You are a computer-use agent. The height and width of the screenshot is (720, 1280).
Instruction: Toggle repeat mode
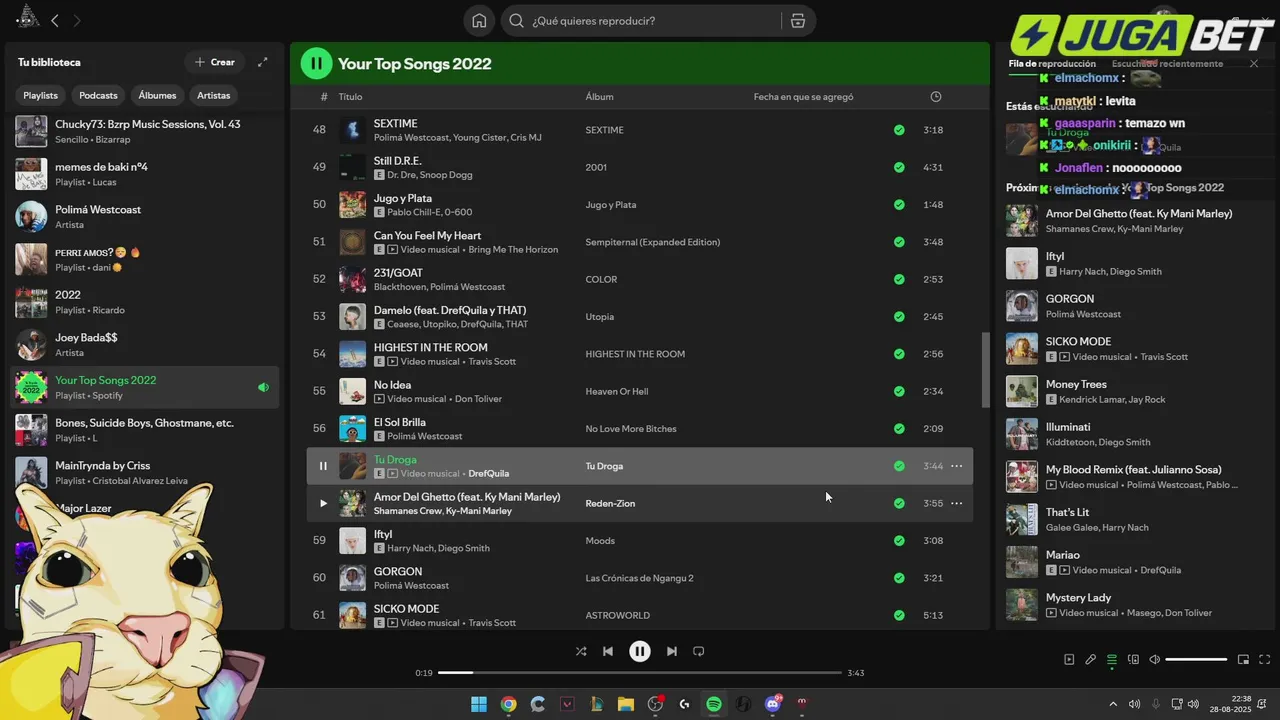[699, 651]
